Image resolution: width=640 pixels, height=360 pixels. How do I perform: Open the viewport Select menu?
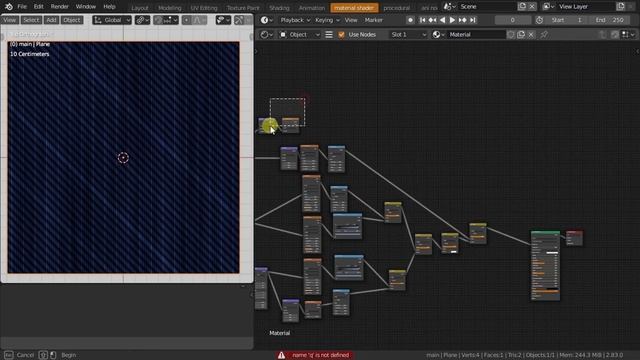point(31,20)
